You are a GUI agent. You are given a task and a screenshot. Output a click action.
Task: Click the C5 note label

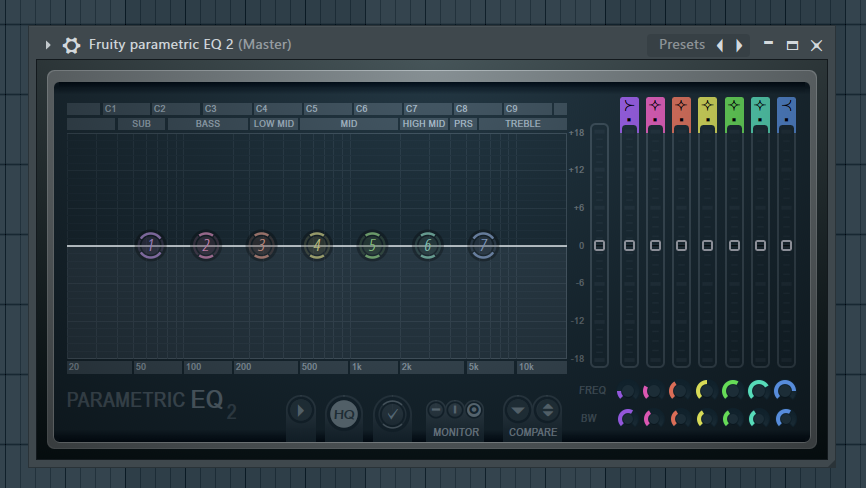coord(312,109)
